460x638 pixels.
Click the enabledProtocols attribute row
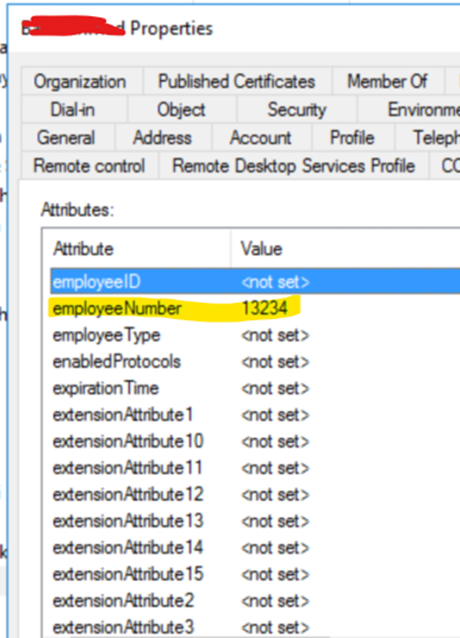255,361
